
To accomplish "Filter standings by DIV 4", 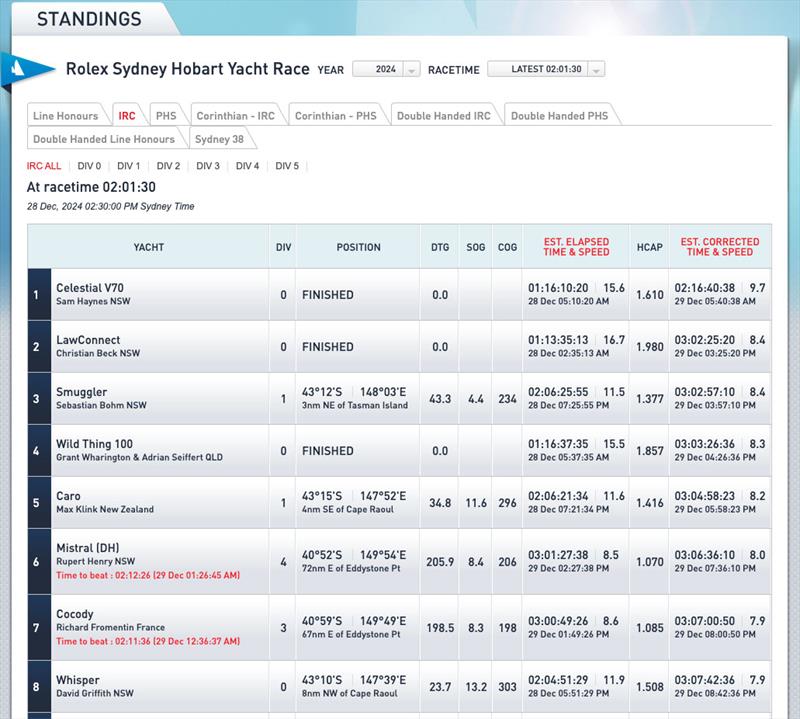I will click(247, 166).
